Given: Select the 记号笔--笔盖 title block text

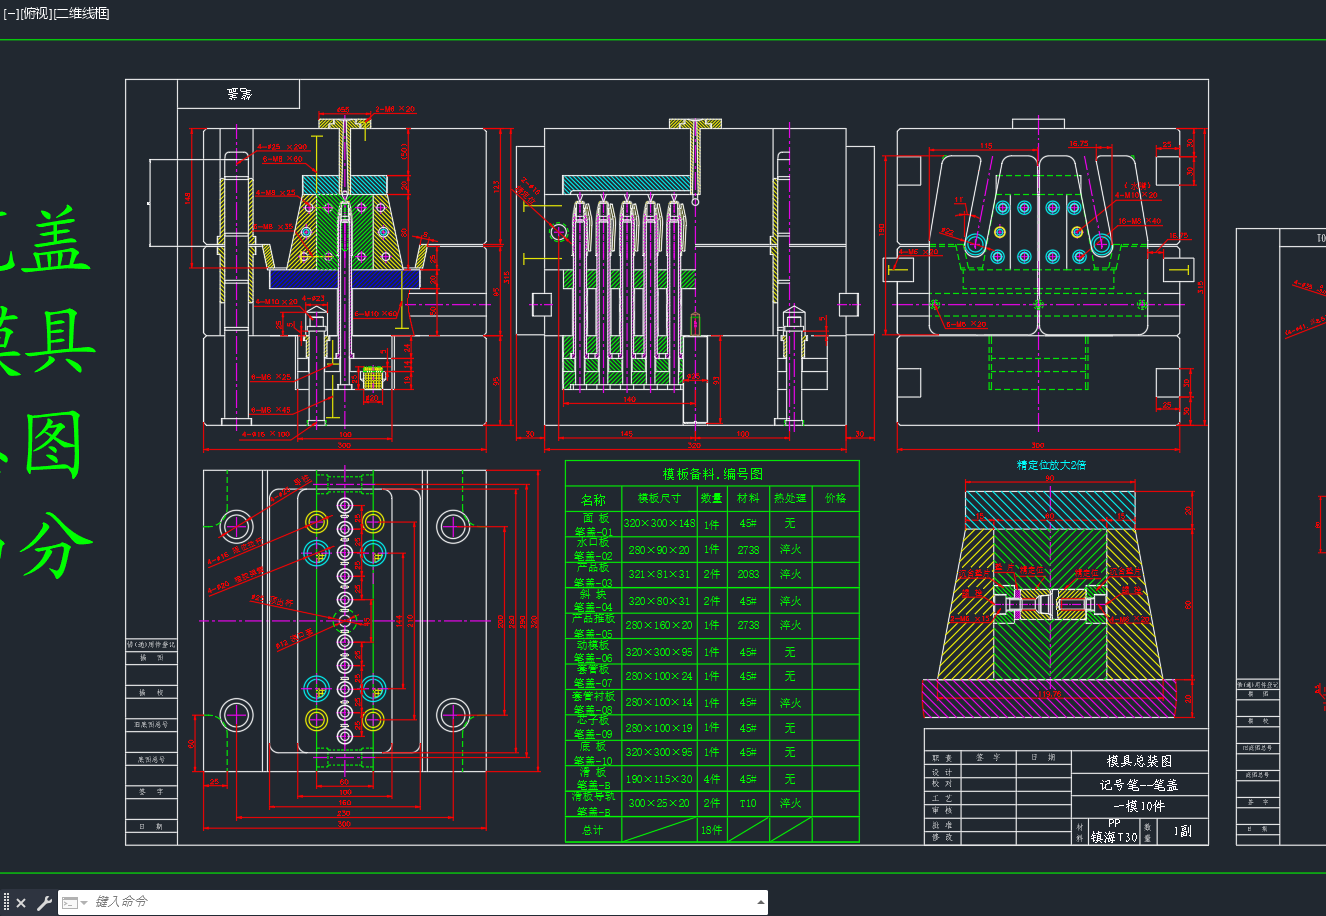Looking at the screenshot, I should pyautogui.click(x=1139, y=785).
